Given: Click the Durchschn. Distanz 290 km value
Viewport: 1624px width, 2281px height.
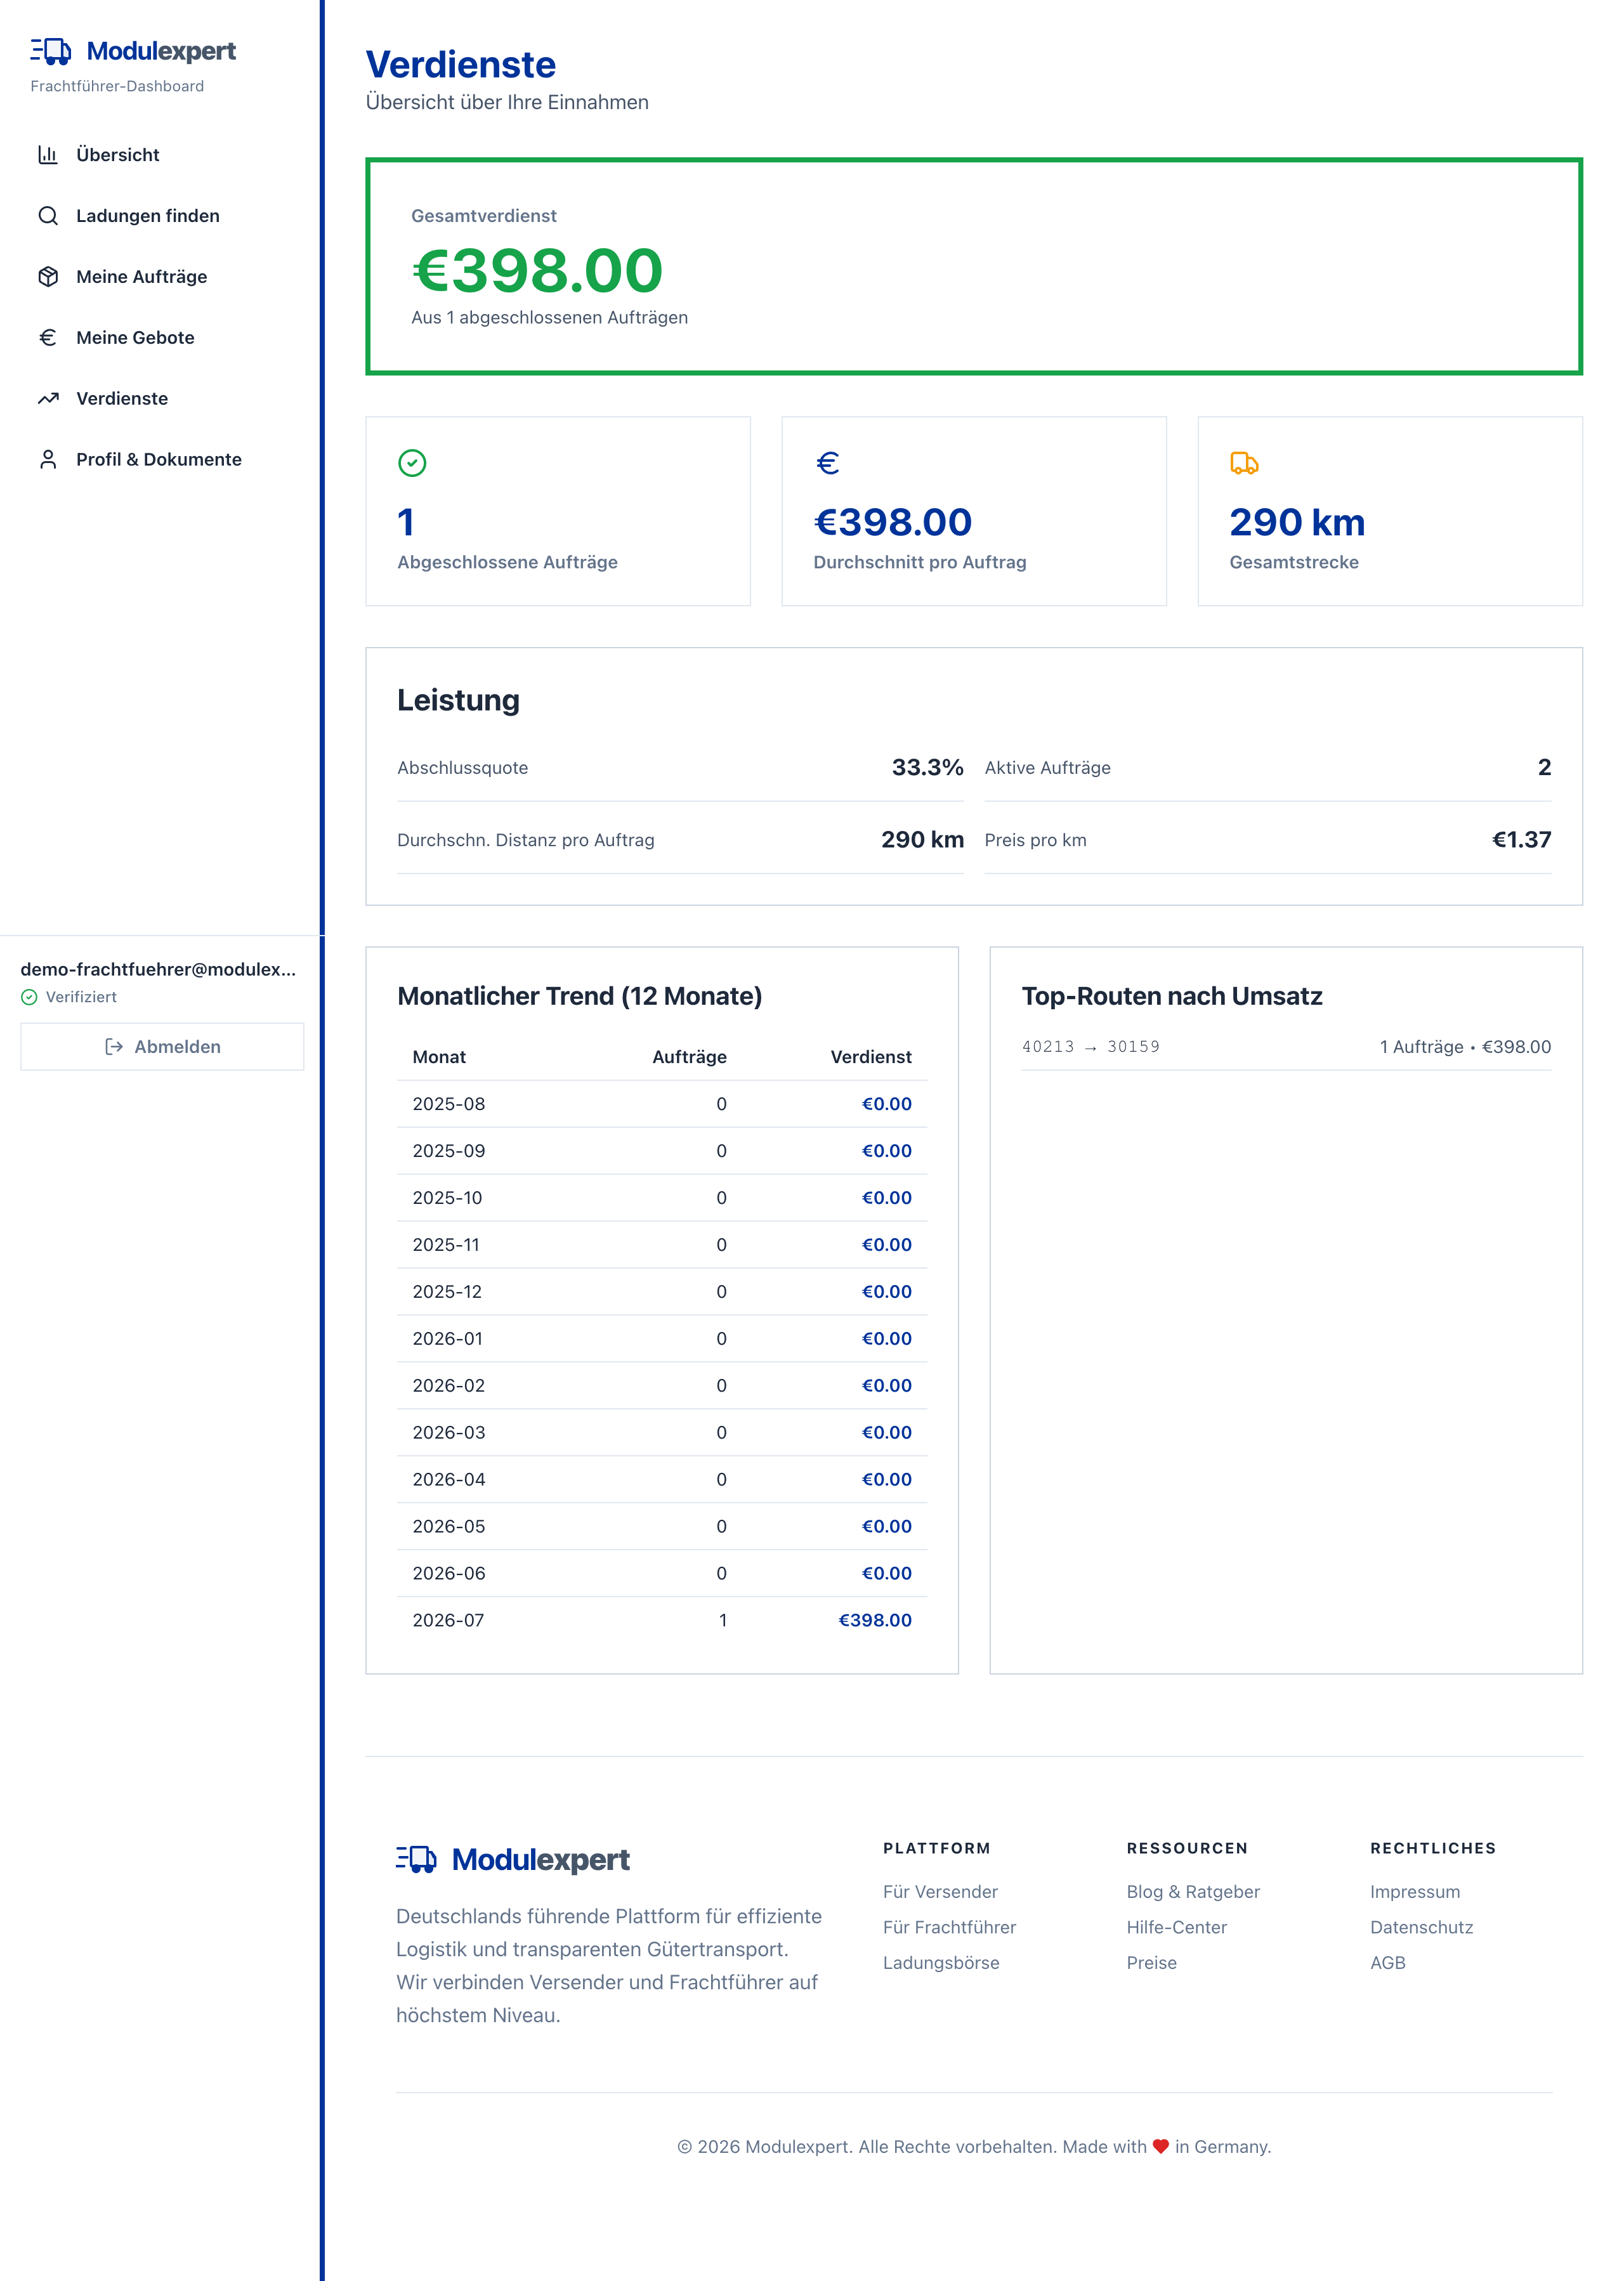Looking at the screenshot, I should pyautogui.click(x=922, y=840).
